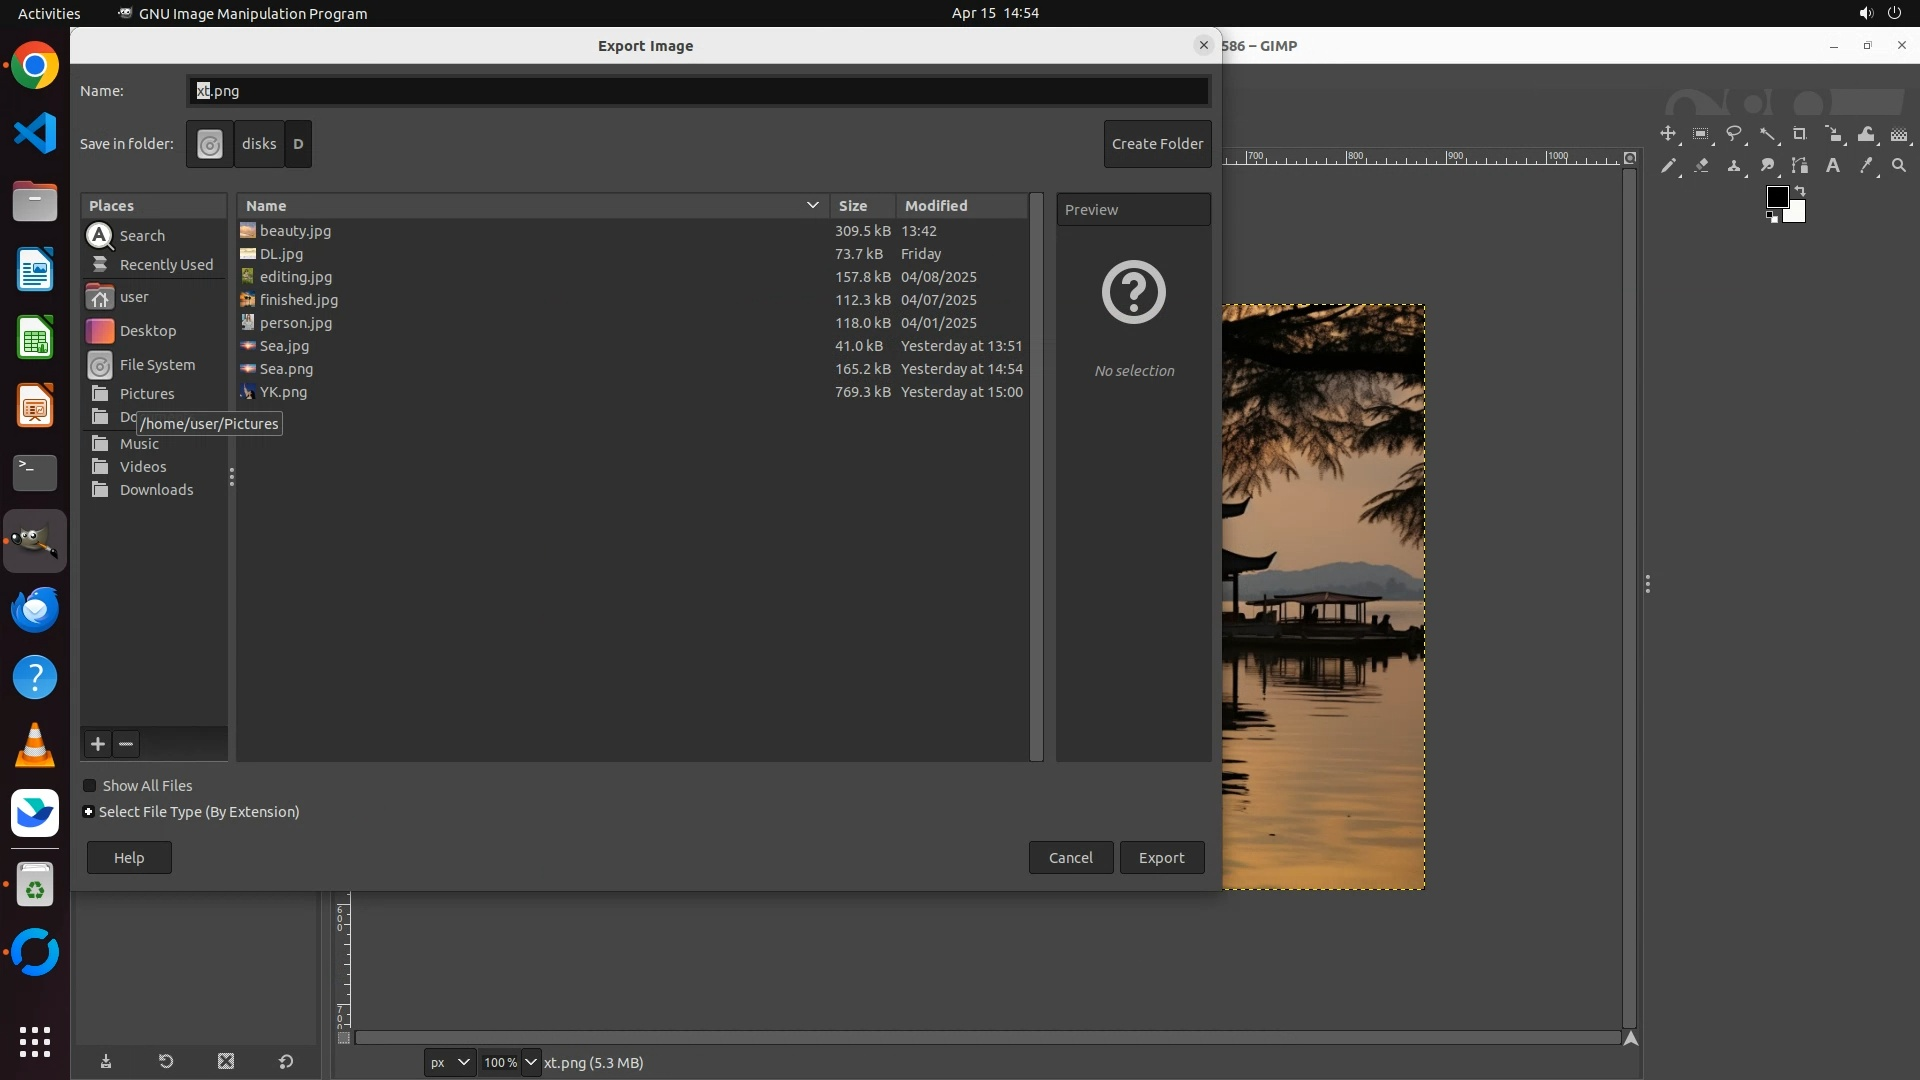Click the black foreground color swatch
The image size is (1920, 1080).
point(1776,196)
